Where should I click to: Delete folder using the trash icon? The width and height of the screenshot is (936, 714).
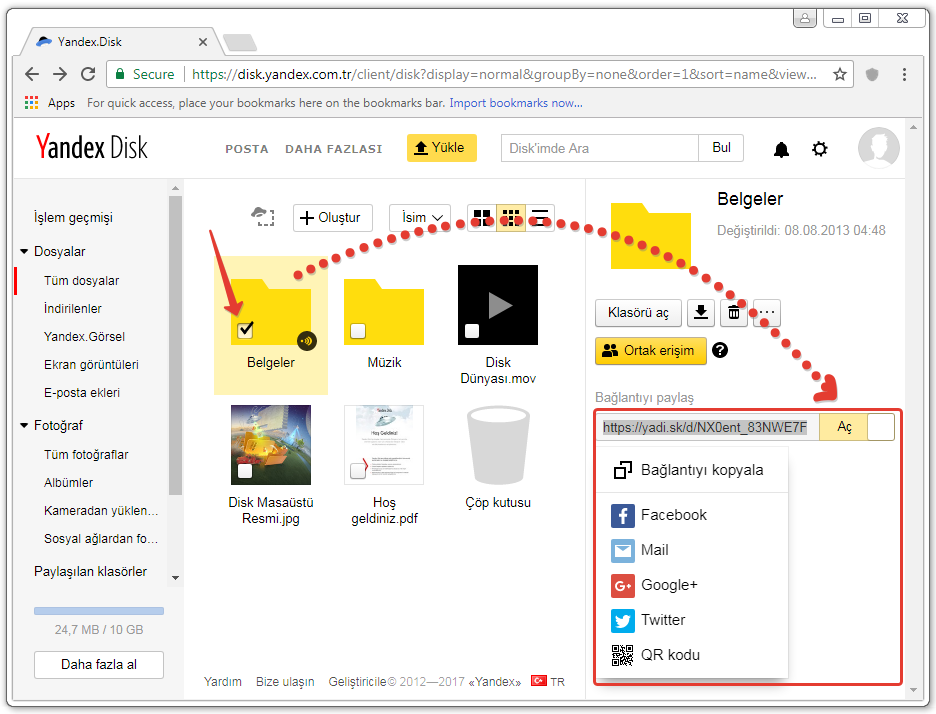tap(734, 313)
